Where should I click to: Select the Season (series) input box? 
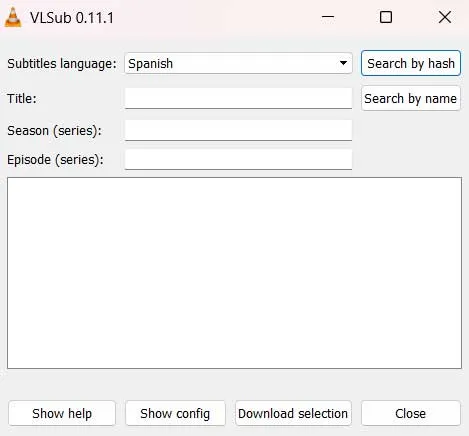[x=238, y=130]
